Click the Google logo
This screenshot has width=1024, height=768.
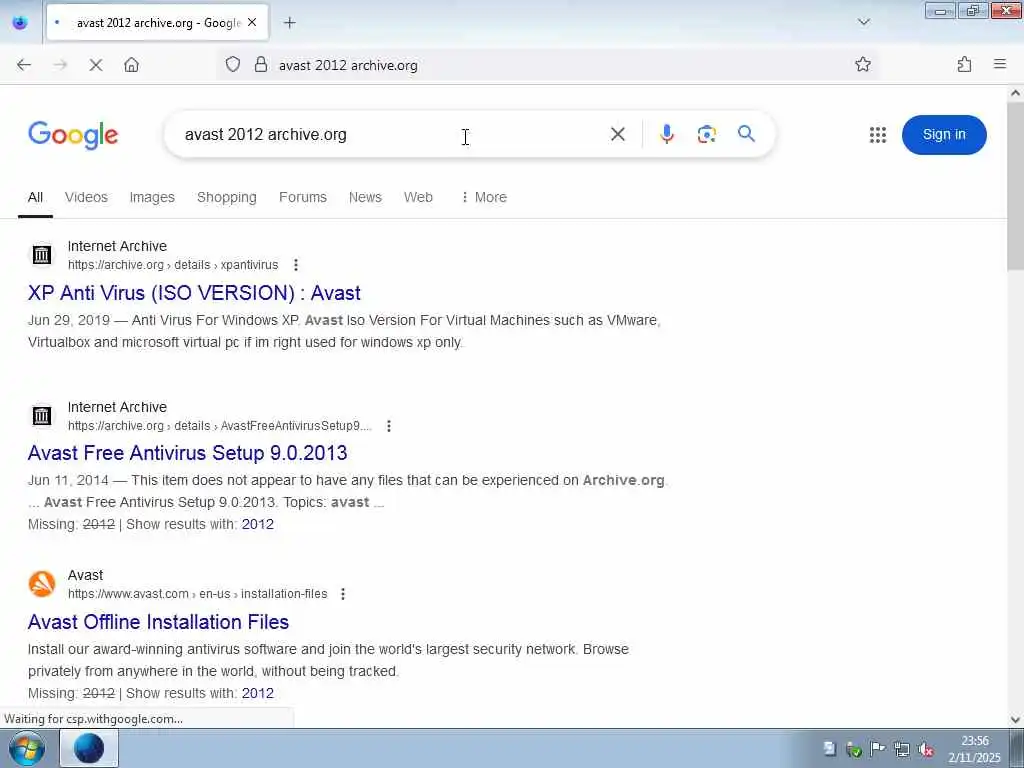click(73, 135)
